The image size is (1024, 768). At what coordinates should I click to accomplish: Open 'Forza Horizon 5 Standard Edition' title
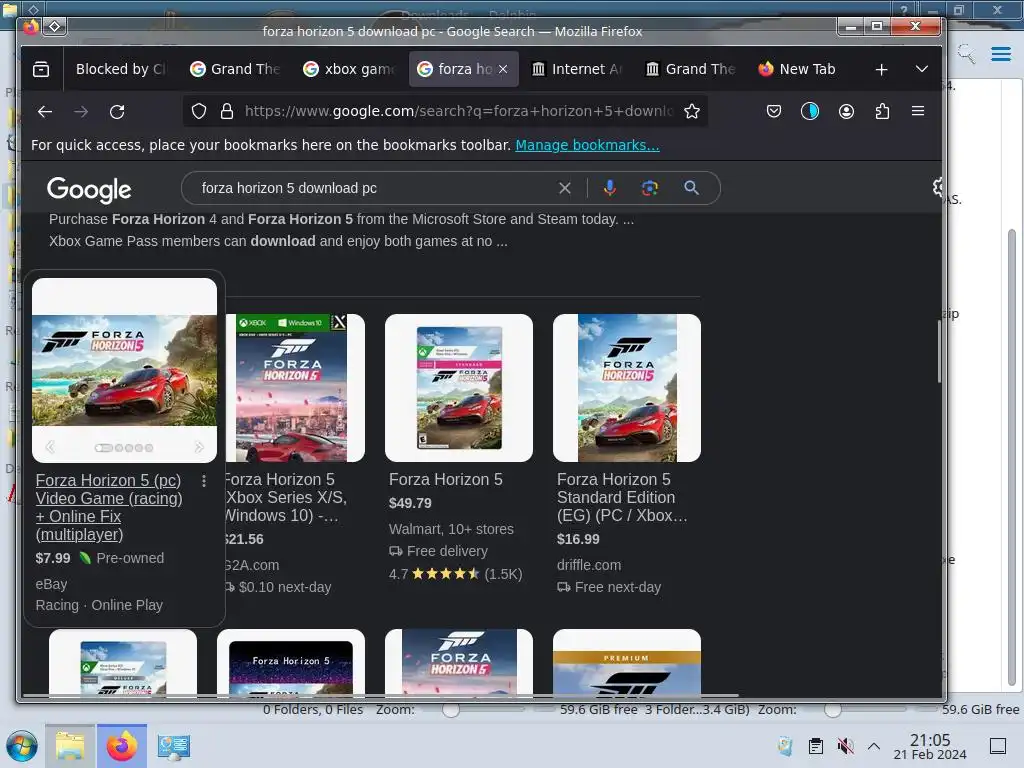pyautogui.click(x=622, y=498)
